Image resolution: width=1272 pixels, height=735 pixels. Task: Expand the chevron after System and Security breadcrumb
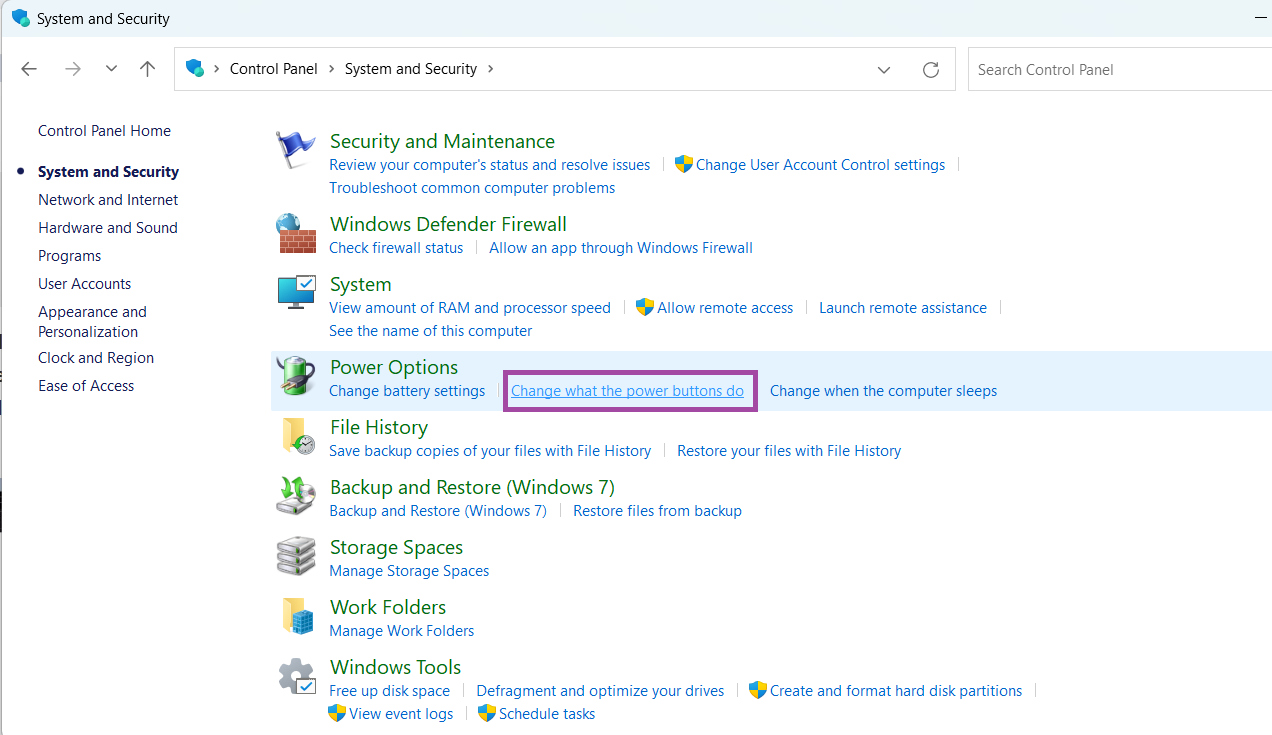[x=490, y=69]
